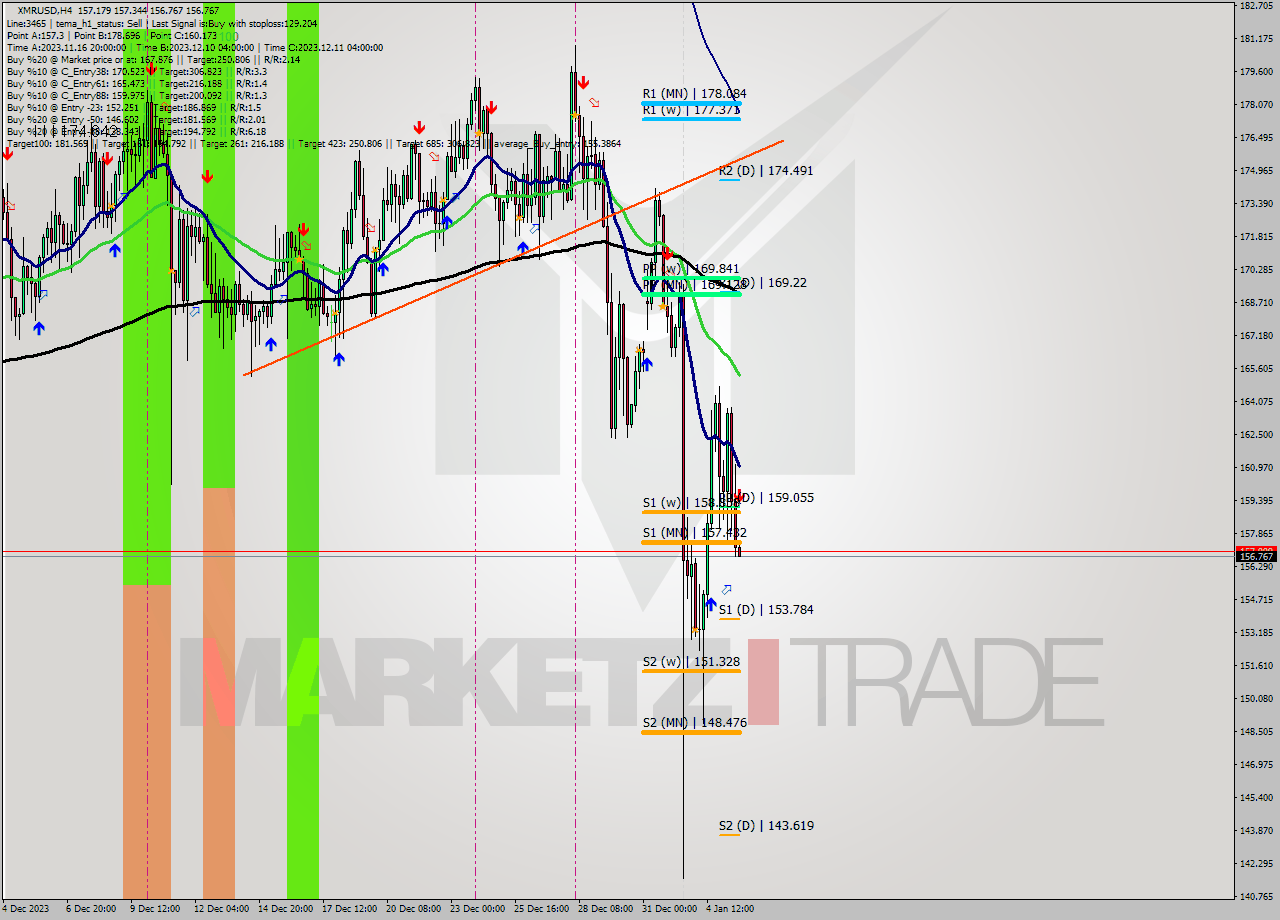Select the PP (MN) | 169.128 label
1280x920 pixels.
click(694, 285)
